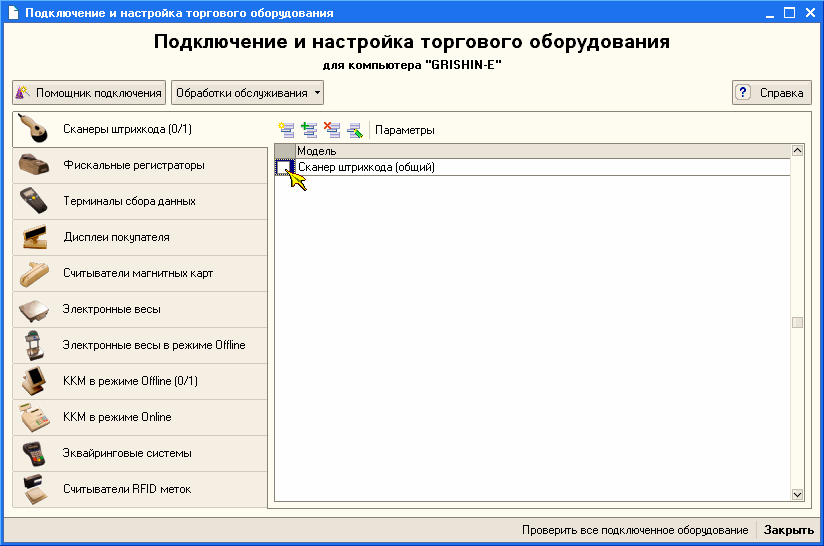Click the green-plus add-by-copy toolbar icon
This screenshot has height=546, width=824.
point(309,130)
